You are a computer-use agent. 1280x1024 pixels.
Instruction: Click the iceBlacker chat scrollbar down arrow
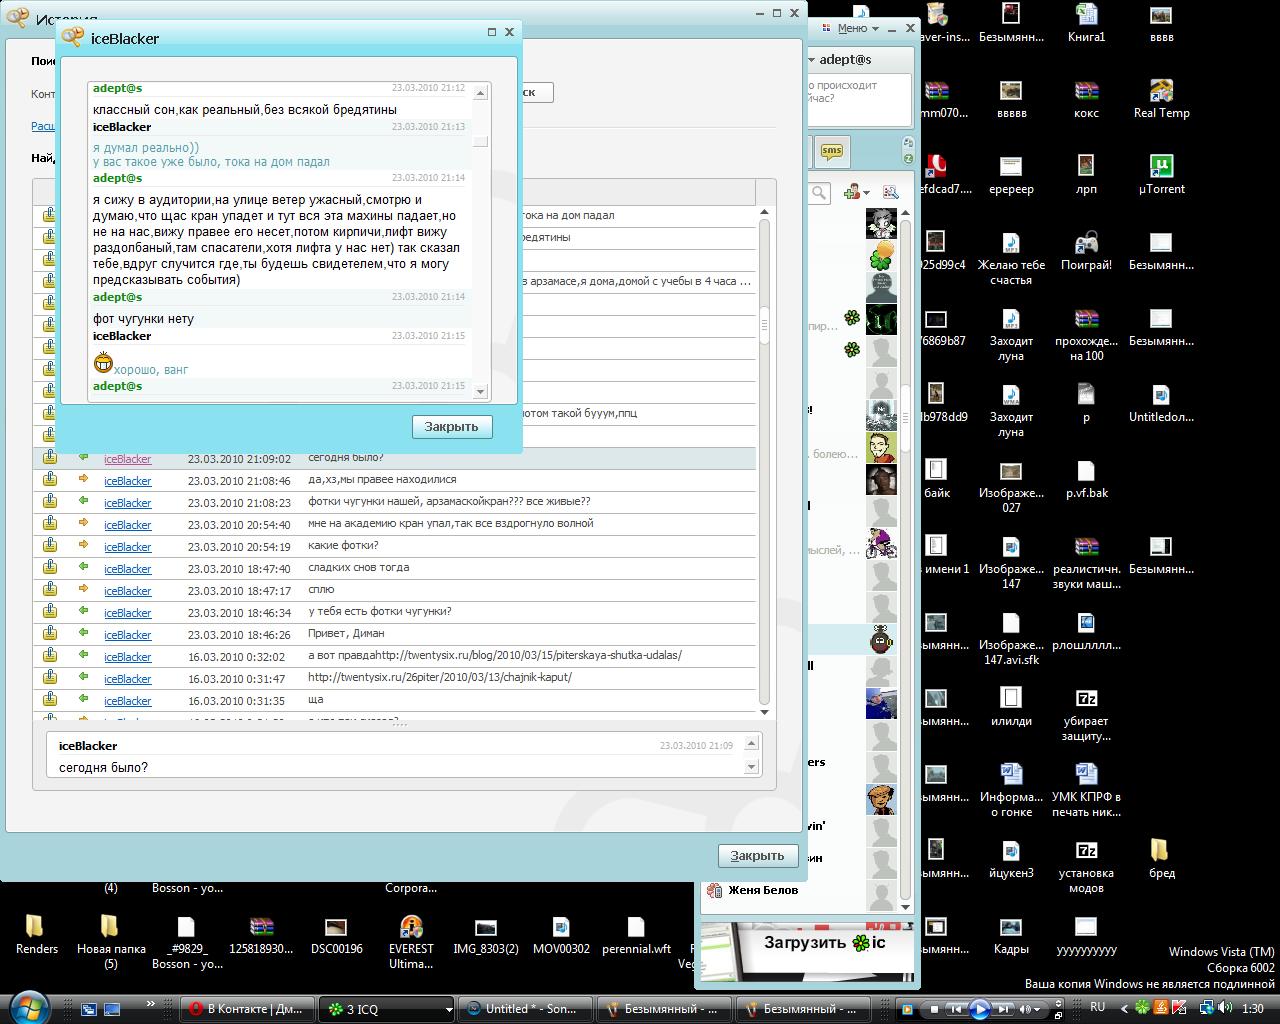tap(480, 391)
